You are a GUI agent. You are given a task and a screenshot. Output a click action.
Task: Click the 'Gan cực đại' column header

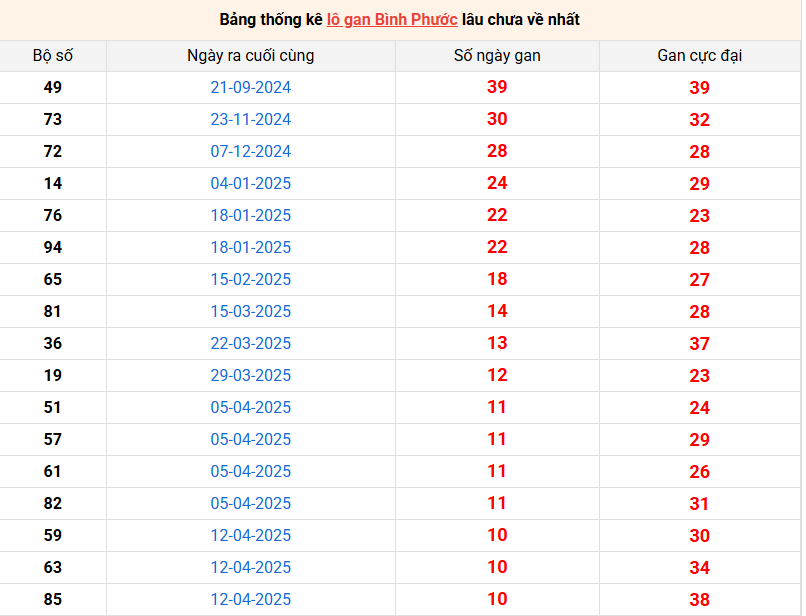pyautogui.click(x=699, y=56)
